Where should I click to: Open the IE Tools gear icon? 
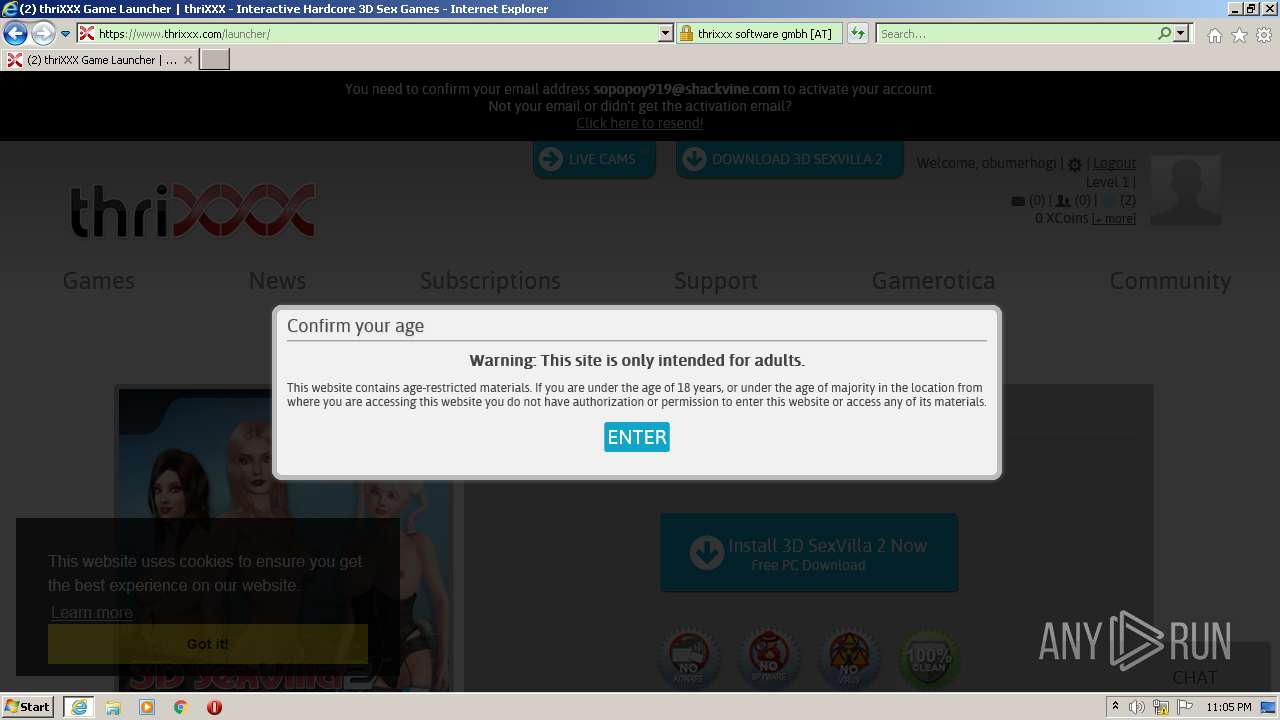point(1264,35)
